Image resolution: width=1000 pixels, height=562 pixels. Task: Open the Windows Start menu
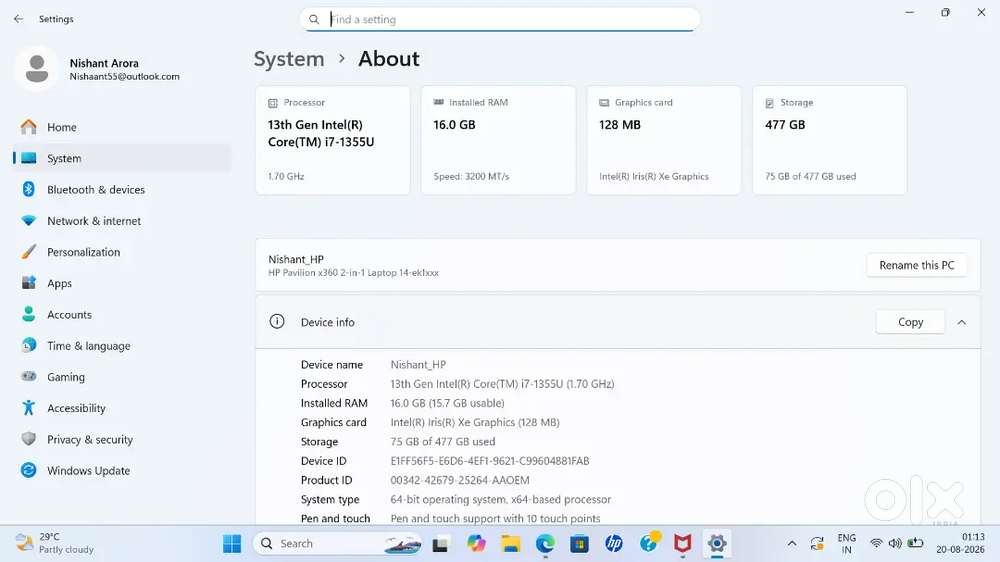pos(232,544)
